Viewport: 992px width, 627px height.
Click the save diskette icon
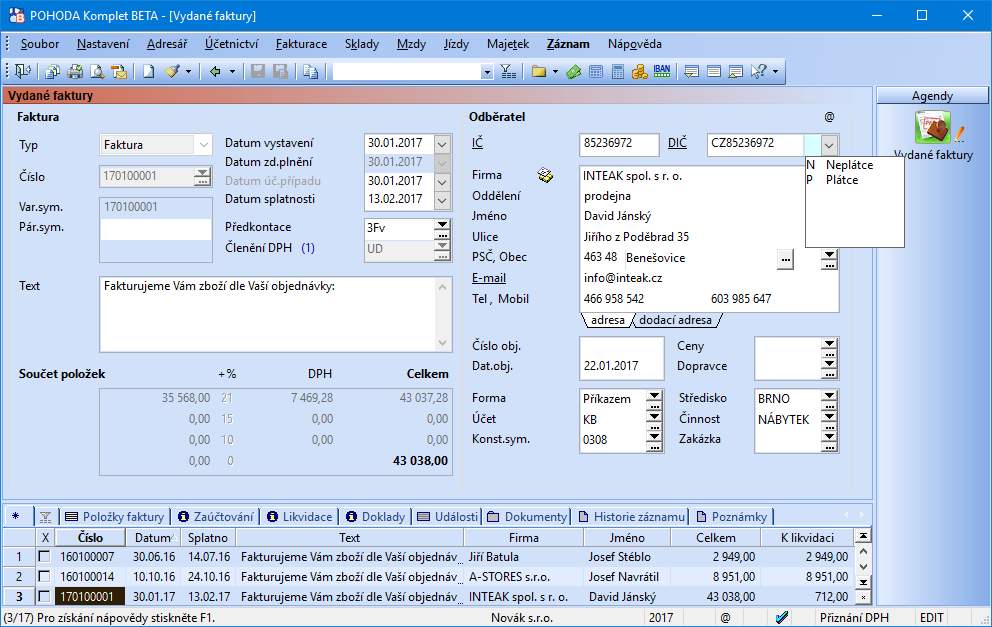click(257, 71)
